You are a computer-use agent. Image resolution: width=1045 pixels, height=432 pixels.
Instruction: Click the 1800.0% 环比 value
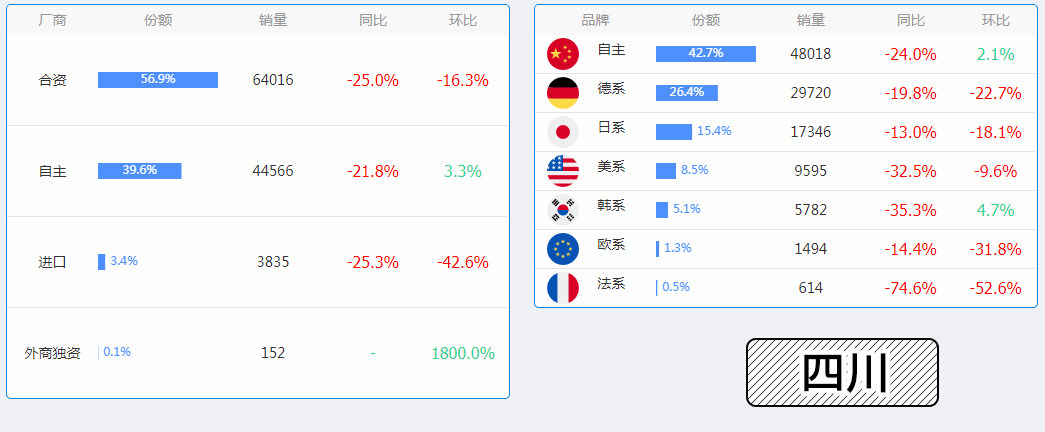463,353
